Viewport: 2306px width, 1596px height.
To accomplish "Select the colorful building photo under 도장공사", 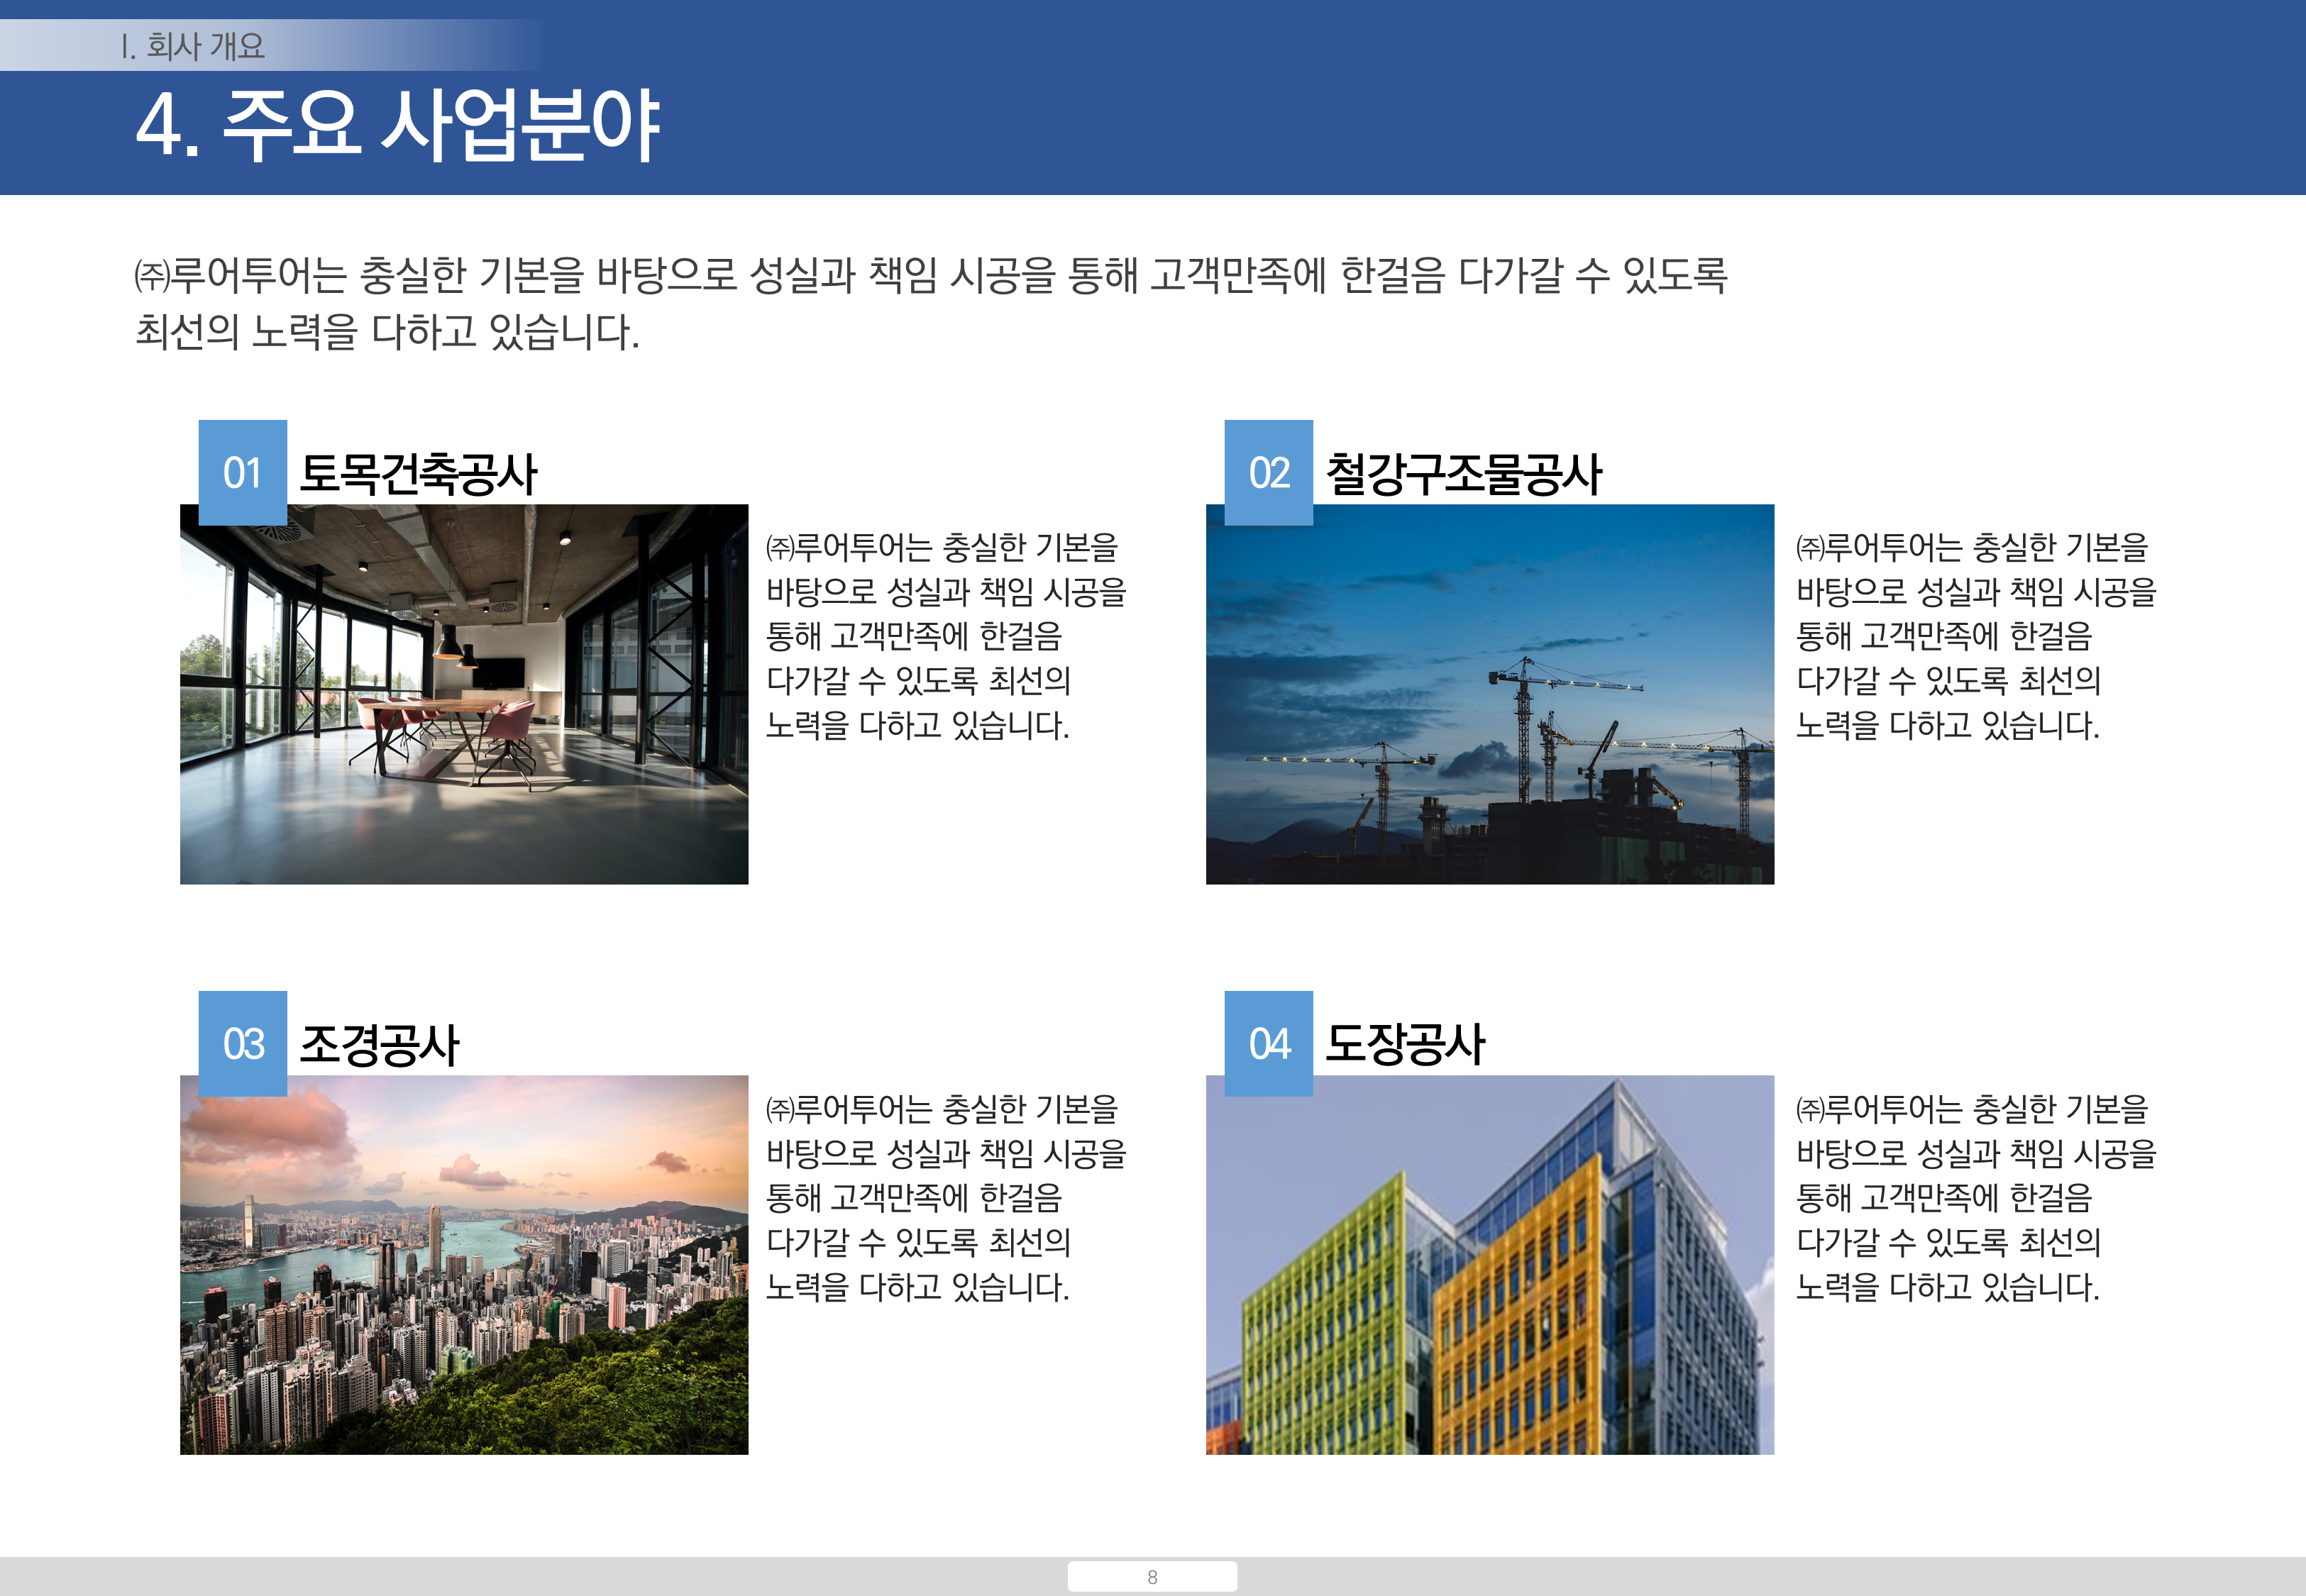I will click(x=1490, y=1265).
